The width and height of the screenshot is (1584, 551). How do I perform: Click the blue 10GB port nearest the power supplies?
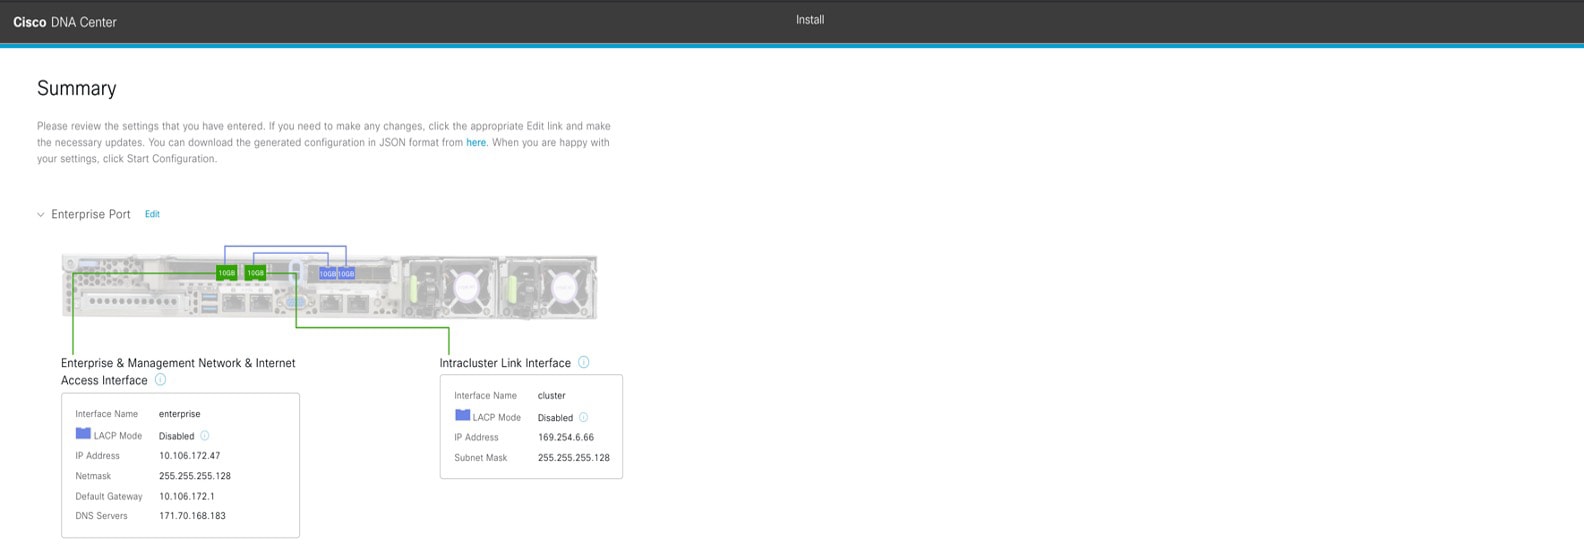(x=346, y=273)
